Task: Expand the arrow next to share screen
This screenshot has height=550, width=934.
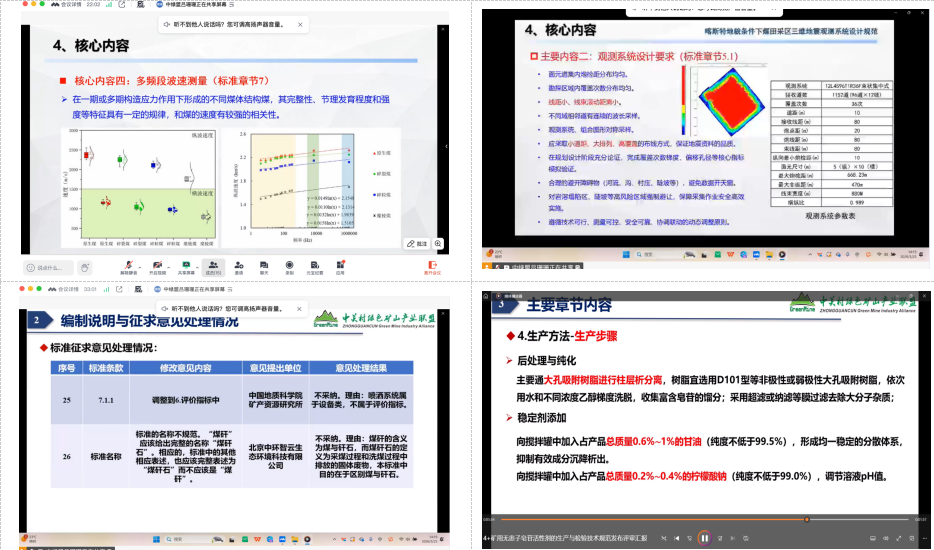Action: click(x=198, y=265)
